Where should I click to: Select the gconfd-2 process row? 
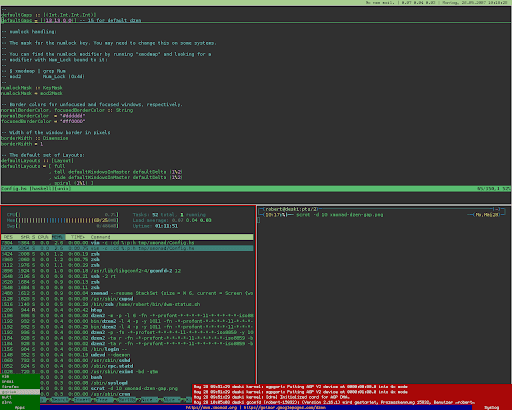pyautogui.click(x=127, y=271)
